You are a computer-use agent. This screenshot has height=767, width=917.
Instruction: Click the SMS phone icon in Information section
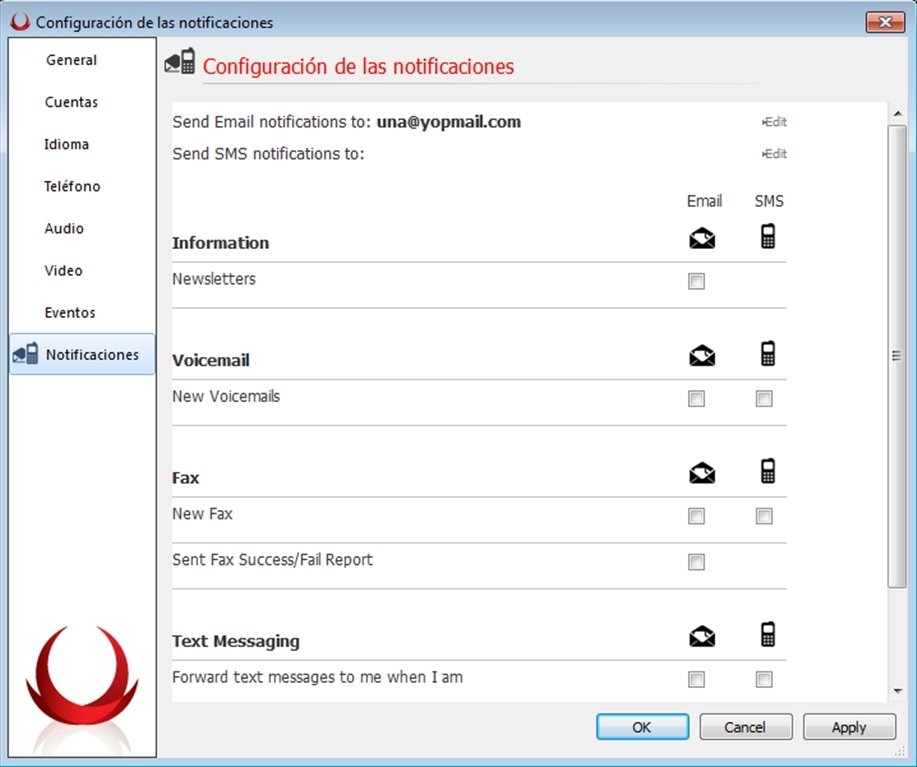(x=768, y=236)
